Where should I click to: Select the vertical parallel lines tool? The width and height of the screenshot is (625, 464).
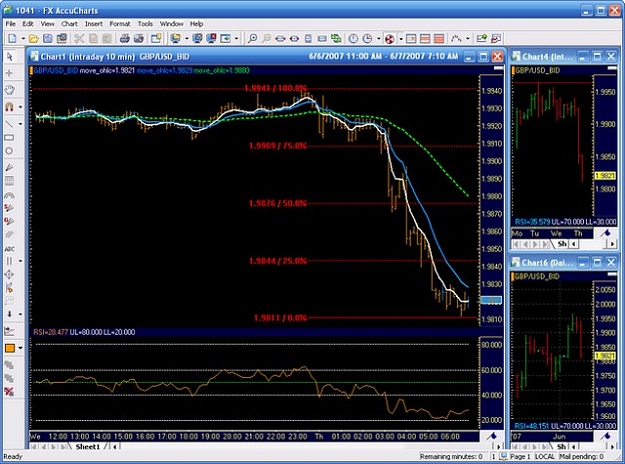[9, 261]
